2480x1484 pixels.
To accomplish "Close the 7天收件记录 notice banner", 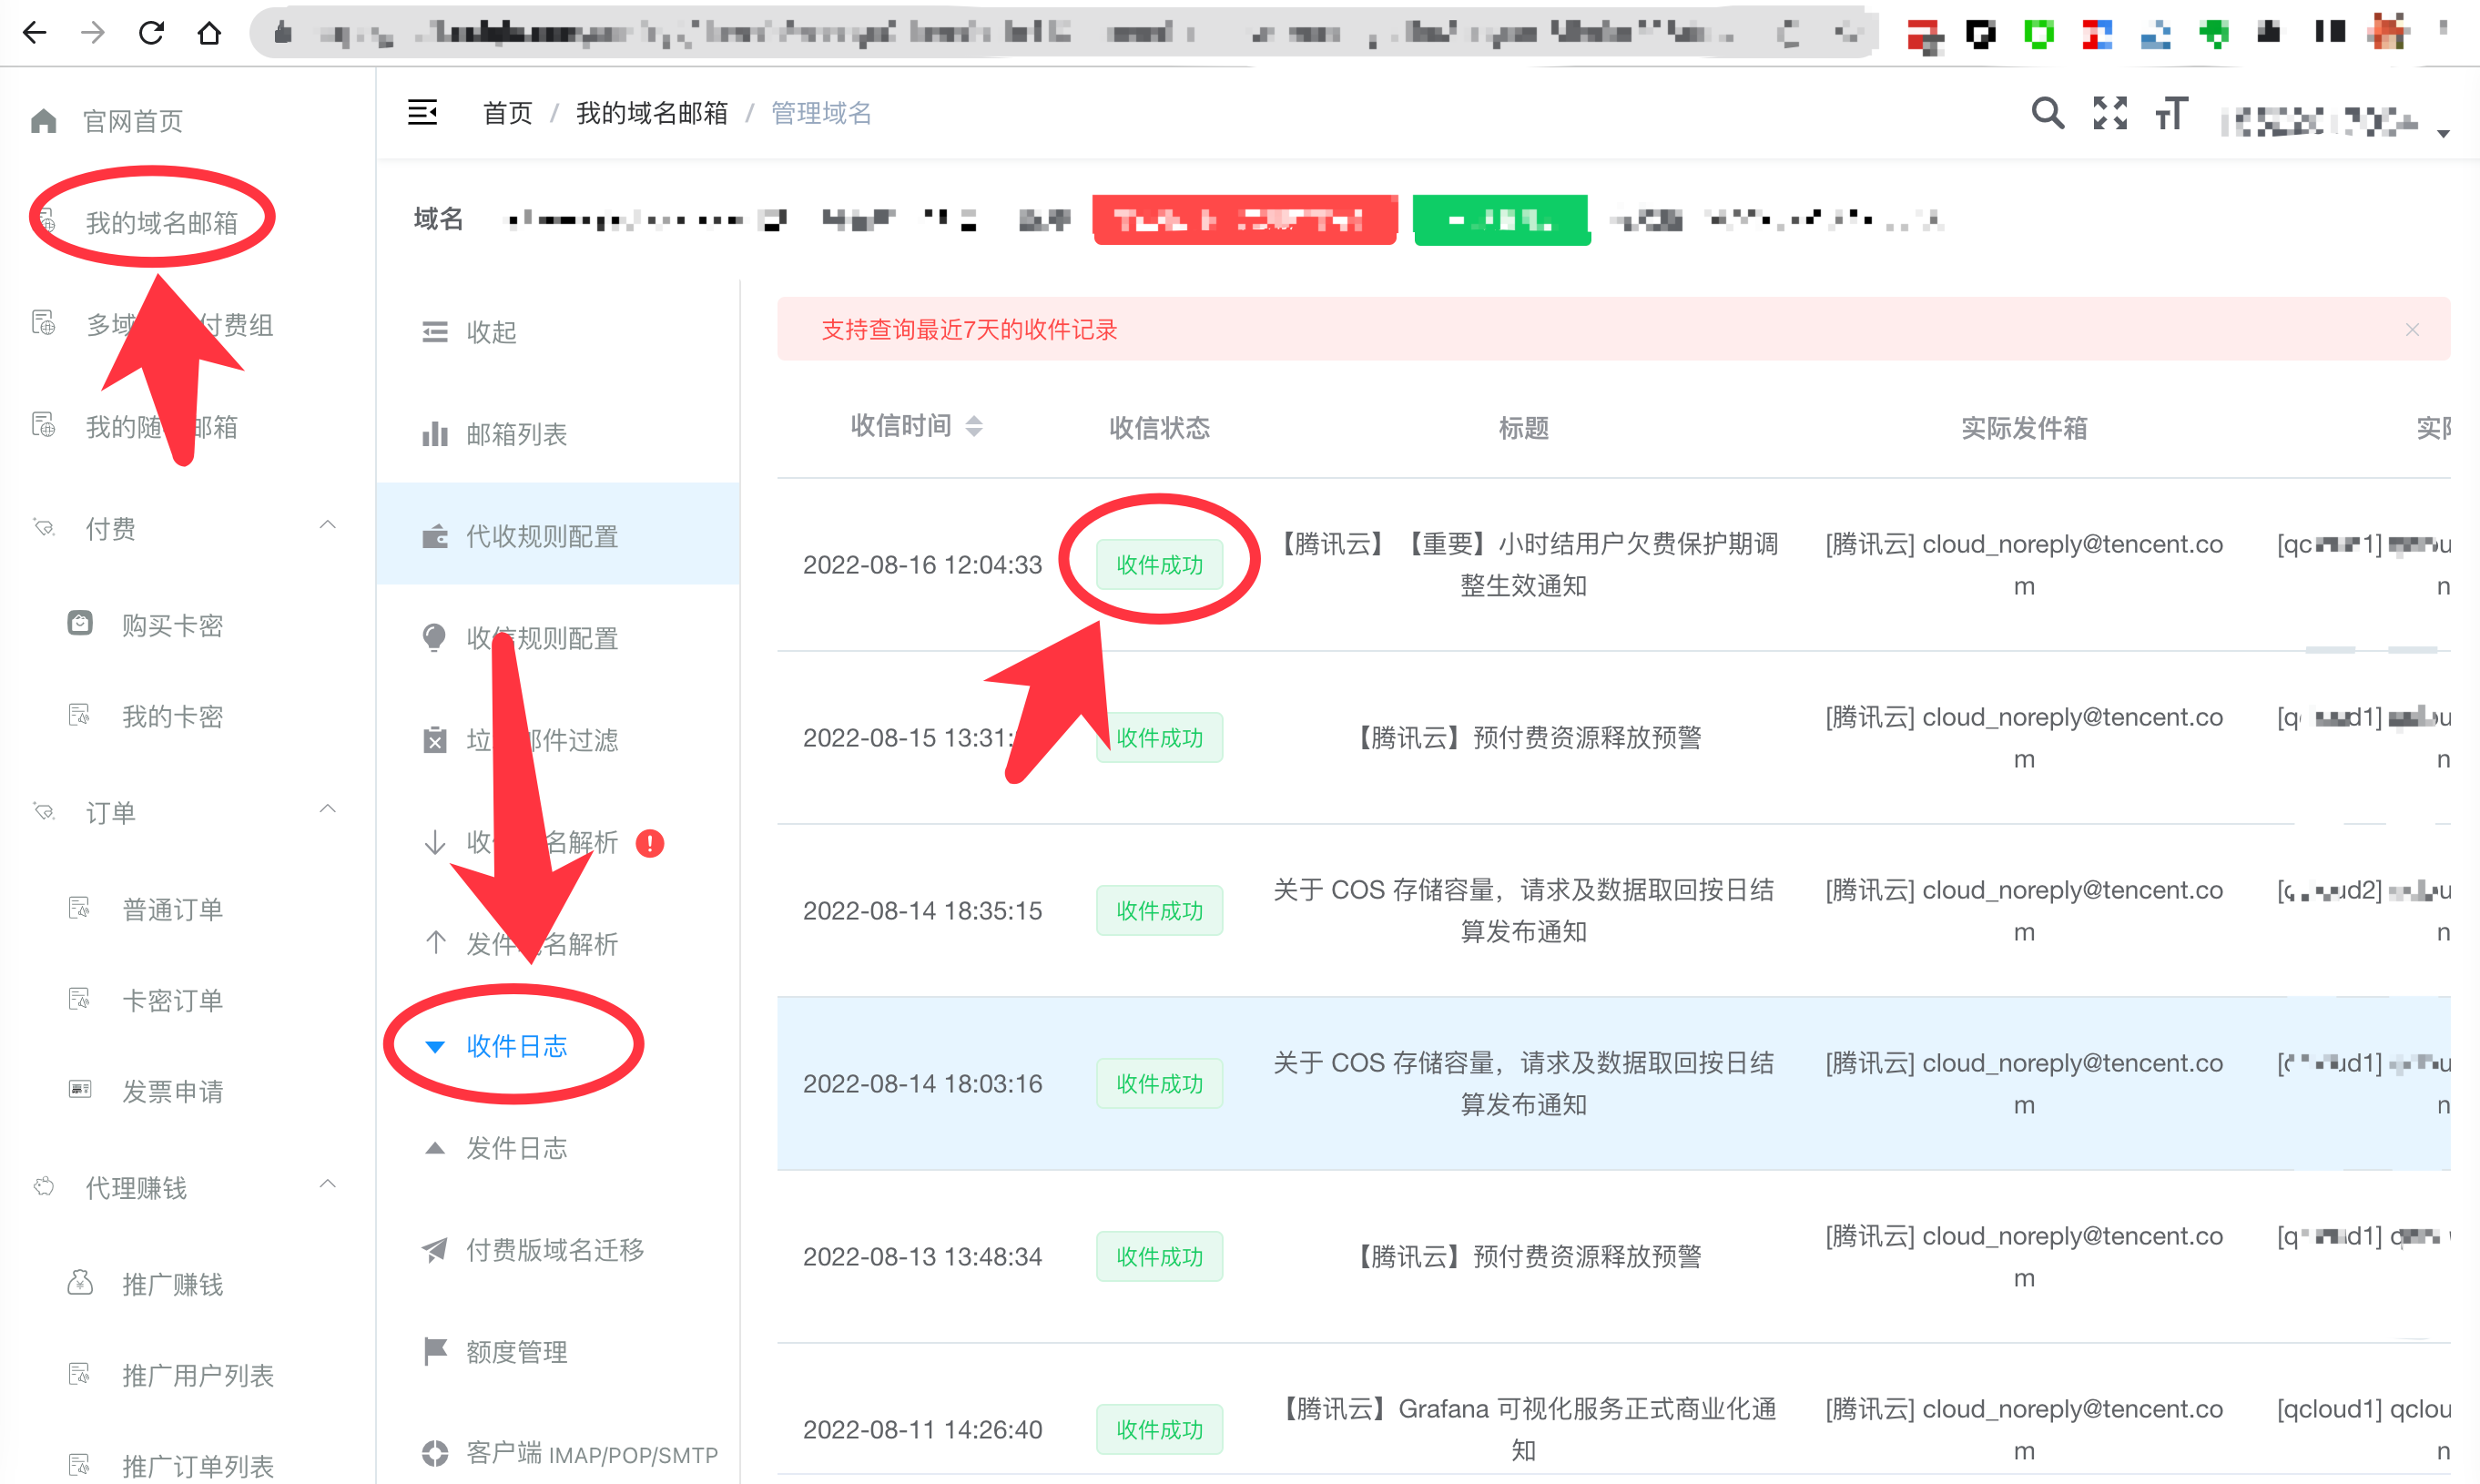I will tap(2412, 329).
